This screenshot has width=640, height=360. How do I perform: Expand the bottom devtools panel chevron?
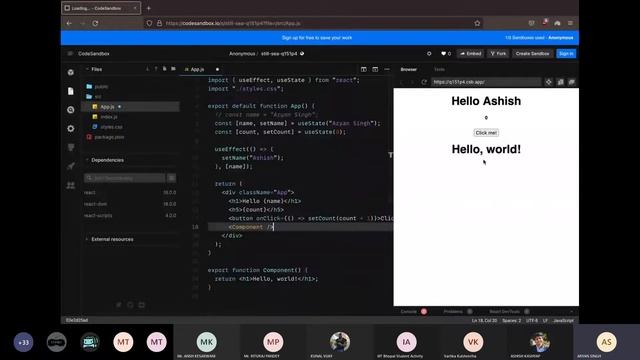(571, 311)
